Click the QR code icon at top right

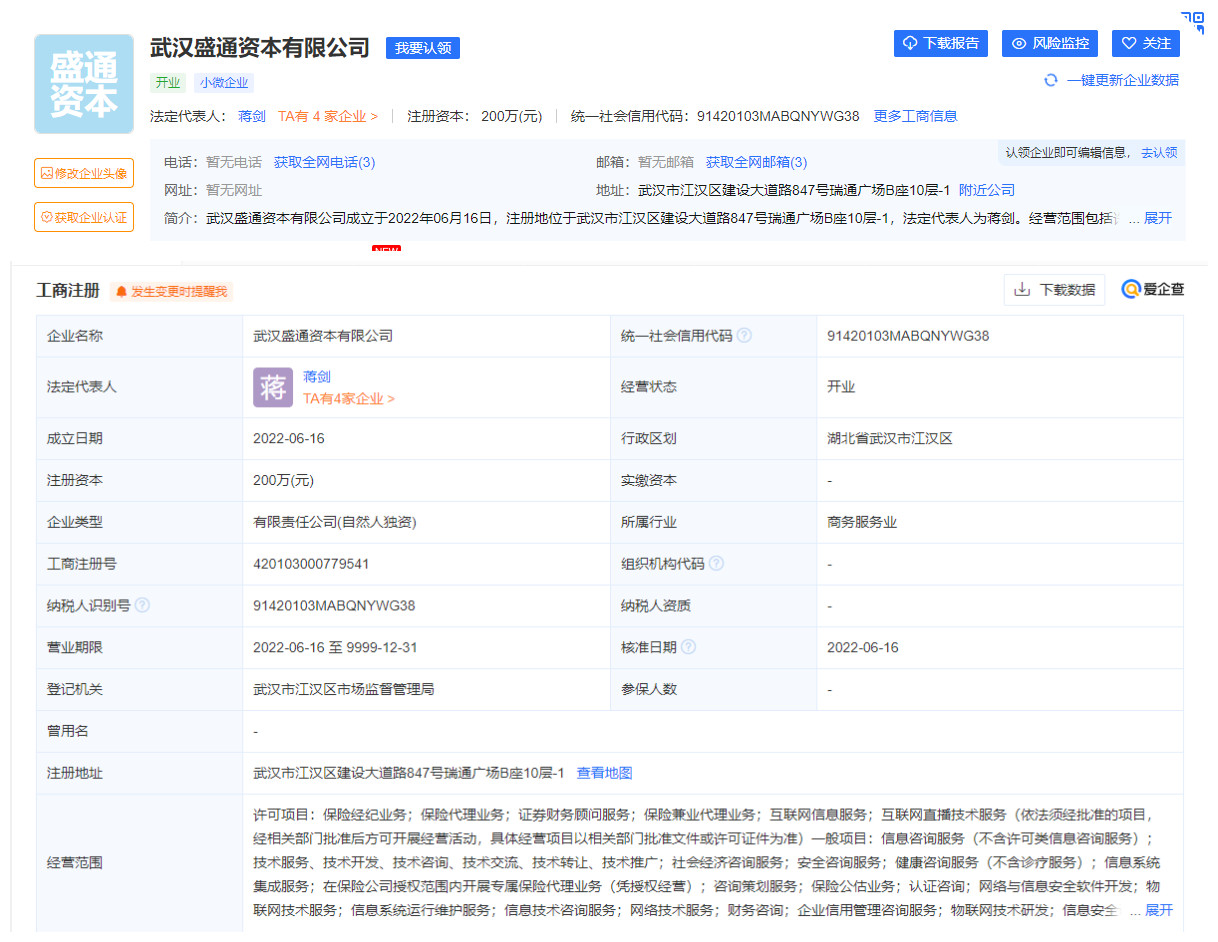click(x=1193, y=22)
